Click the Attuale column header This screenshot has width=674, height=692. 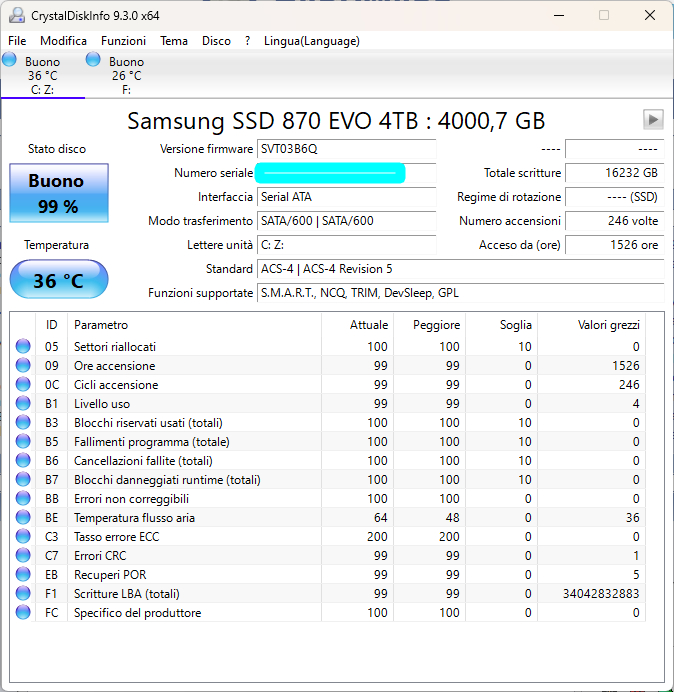point(358,325)
